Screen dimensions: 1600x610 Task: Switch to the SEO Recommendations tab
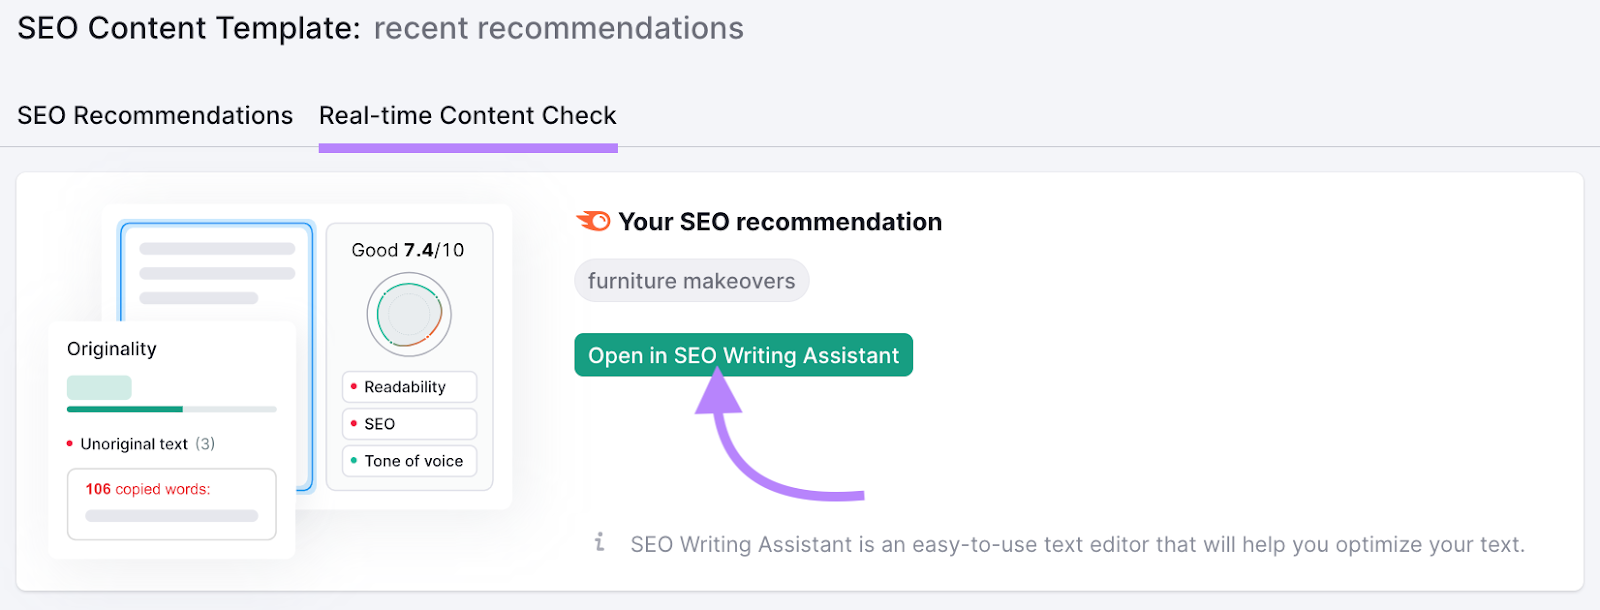pyautogui.click(x=155, y=115)
